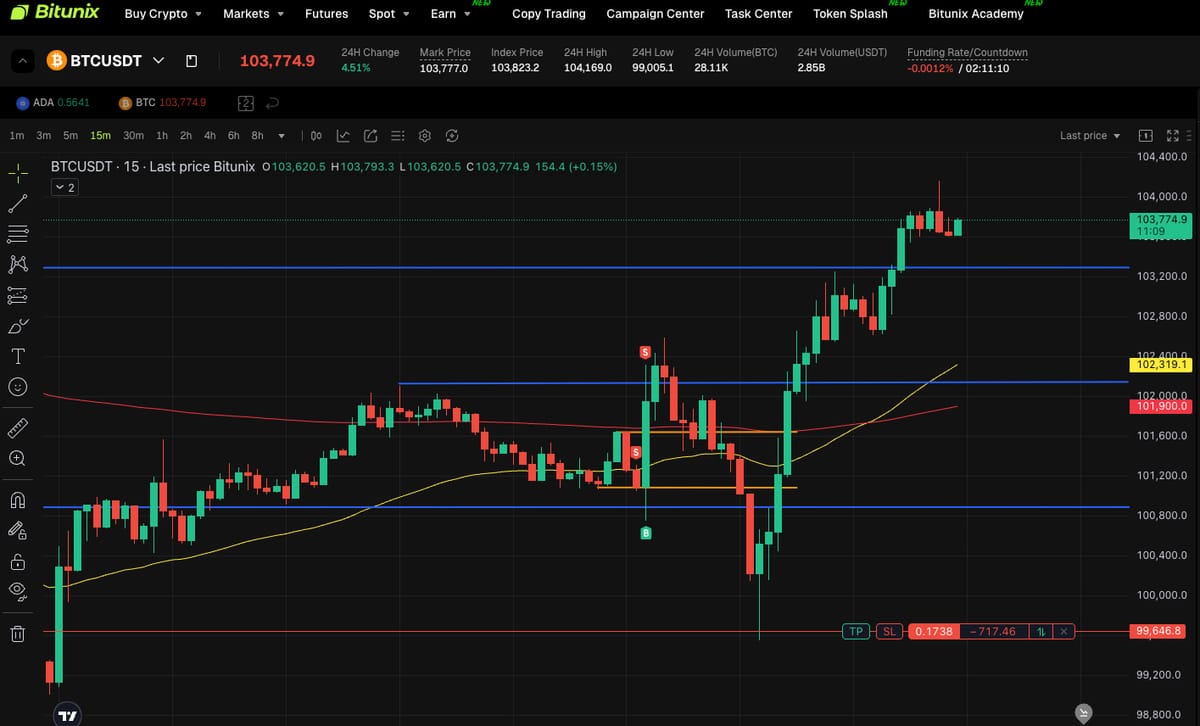Viewport: 1200px width, 726px height.
Task: Toggle lock all drawing tools
Action: click(18, 561)
